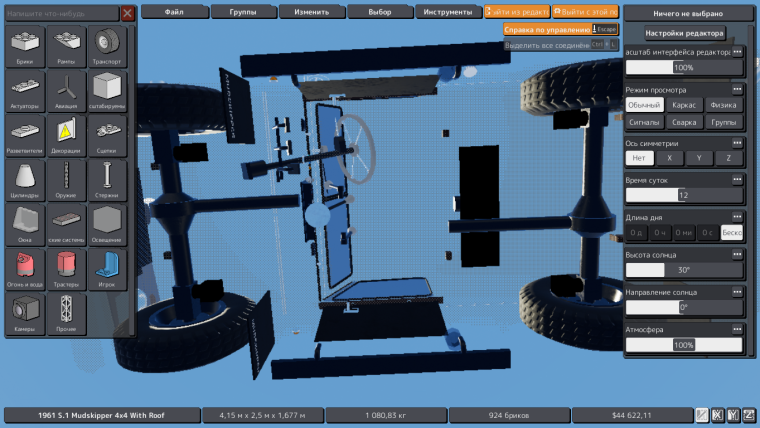760x428 pixels.
Task: Open the Брики brick category
Action: [25, 47]
